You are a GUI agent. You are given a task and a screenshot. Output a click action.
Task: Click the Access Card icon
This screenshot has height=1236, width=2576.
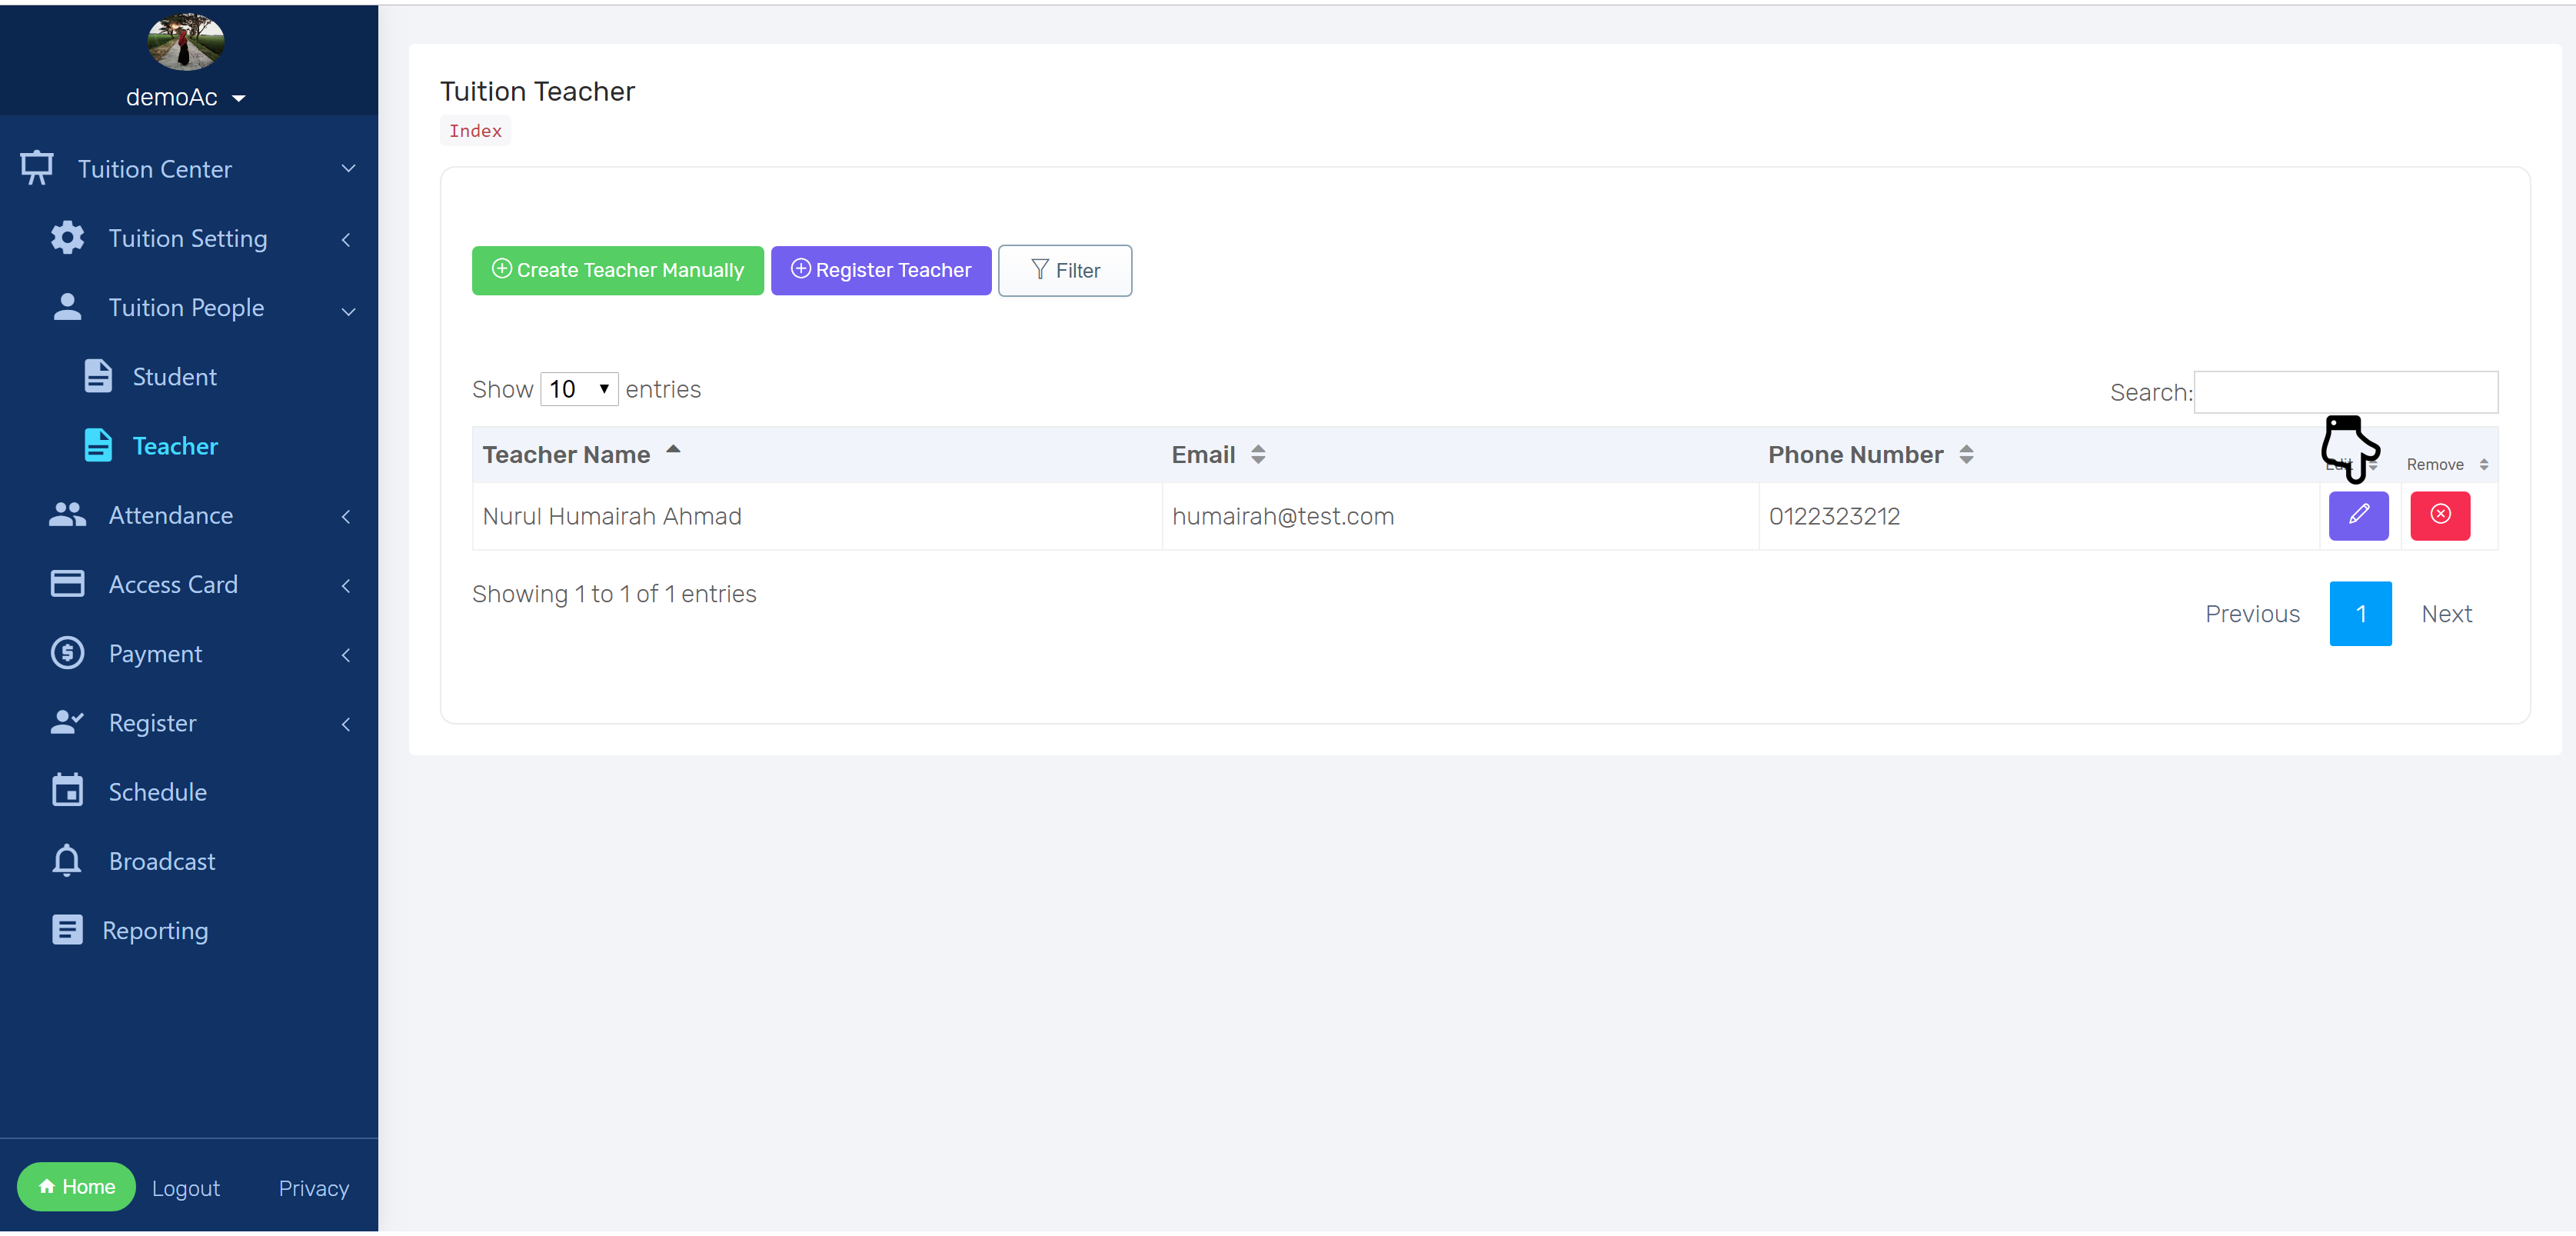point(68,584)
